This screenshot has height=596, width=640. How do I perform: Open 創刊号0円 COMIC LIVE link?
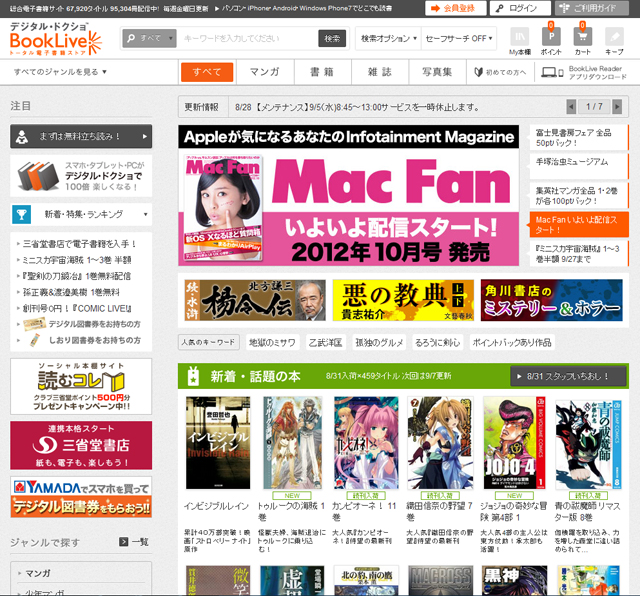tap(77, 308)
